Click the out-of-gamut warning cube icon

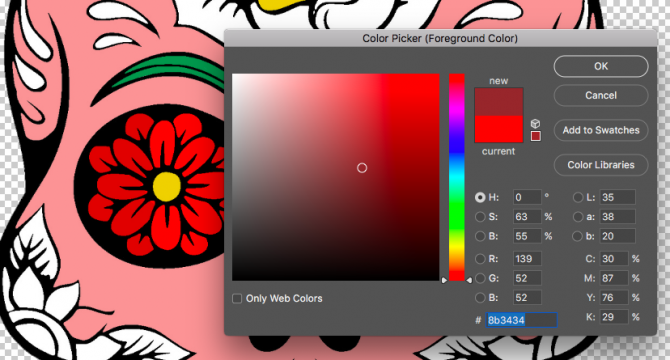[x=535, y=123]
